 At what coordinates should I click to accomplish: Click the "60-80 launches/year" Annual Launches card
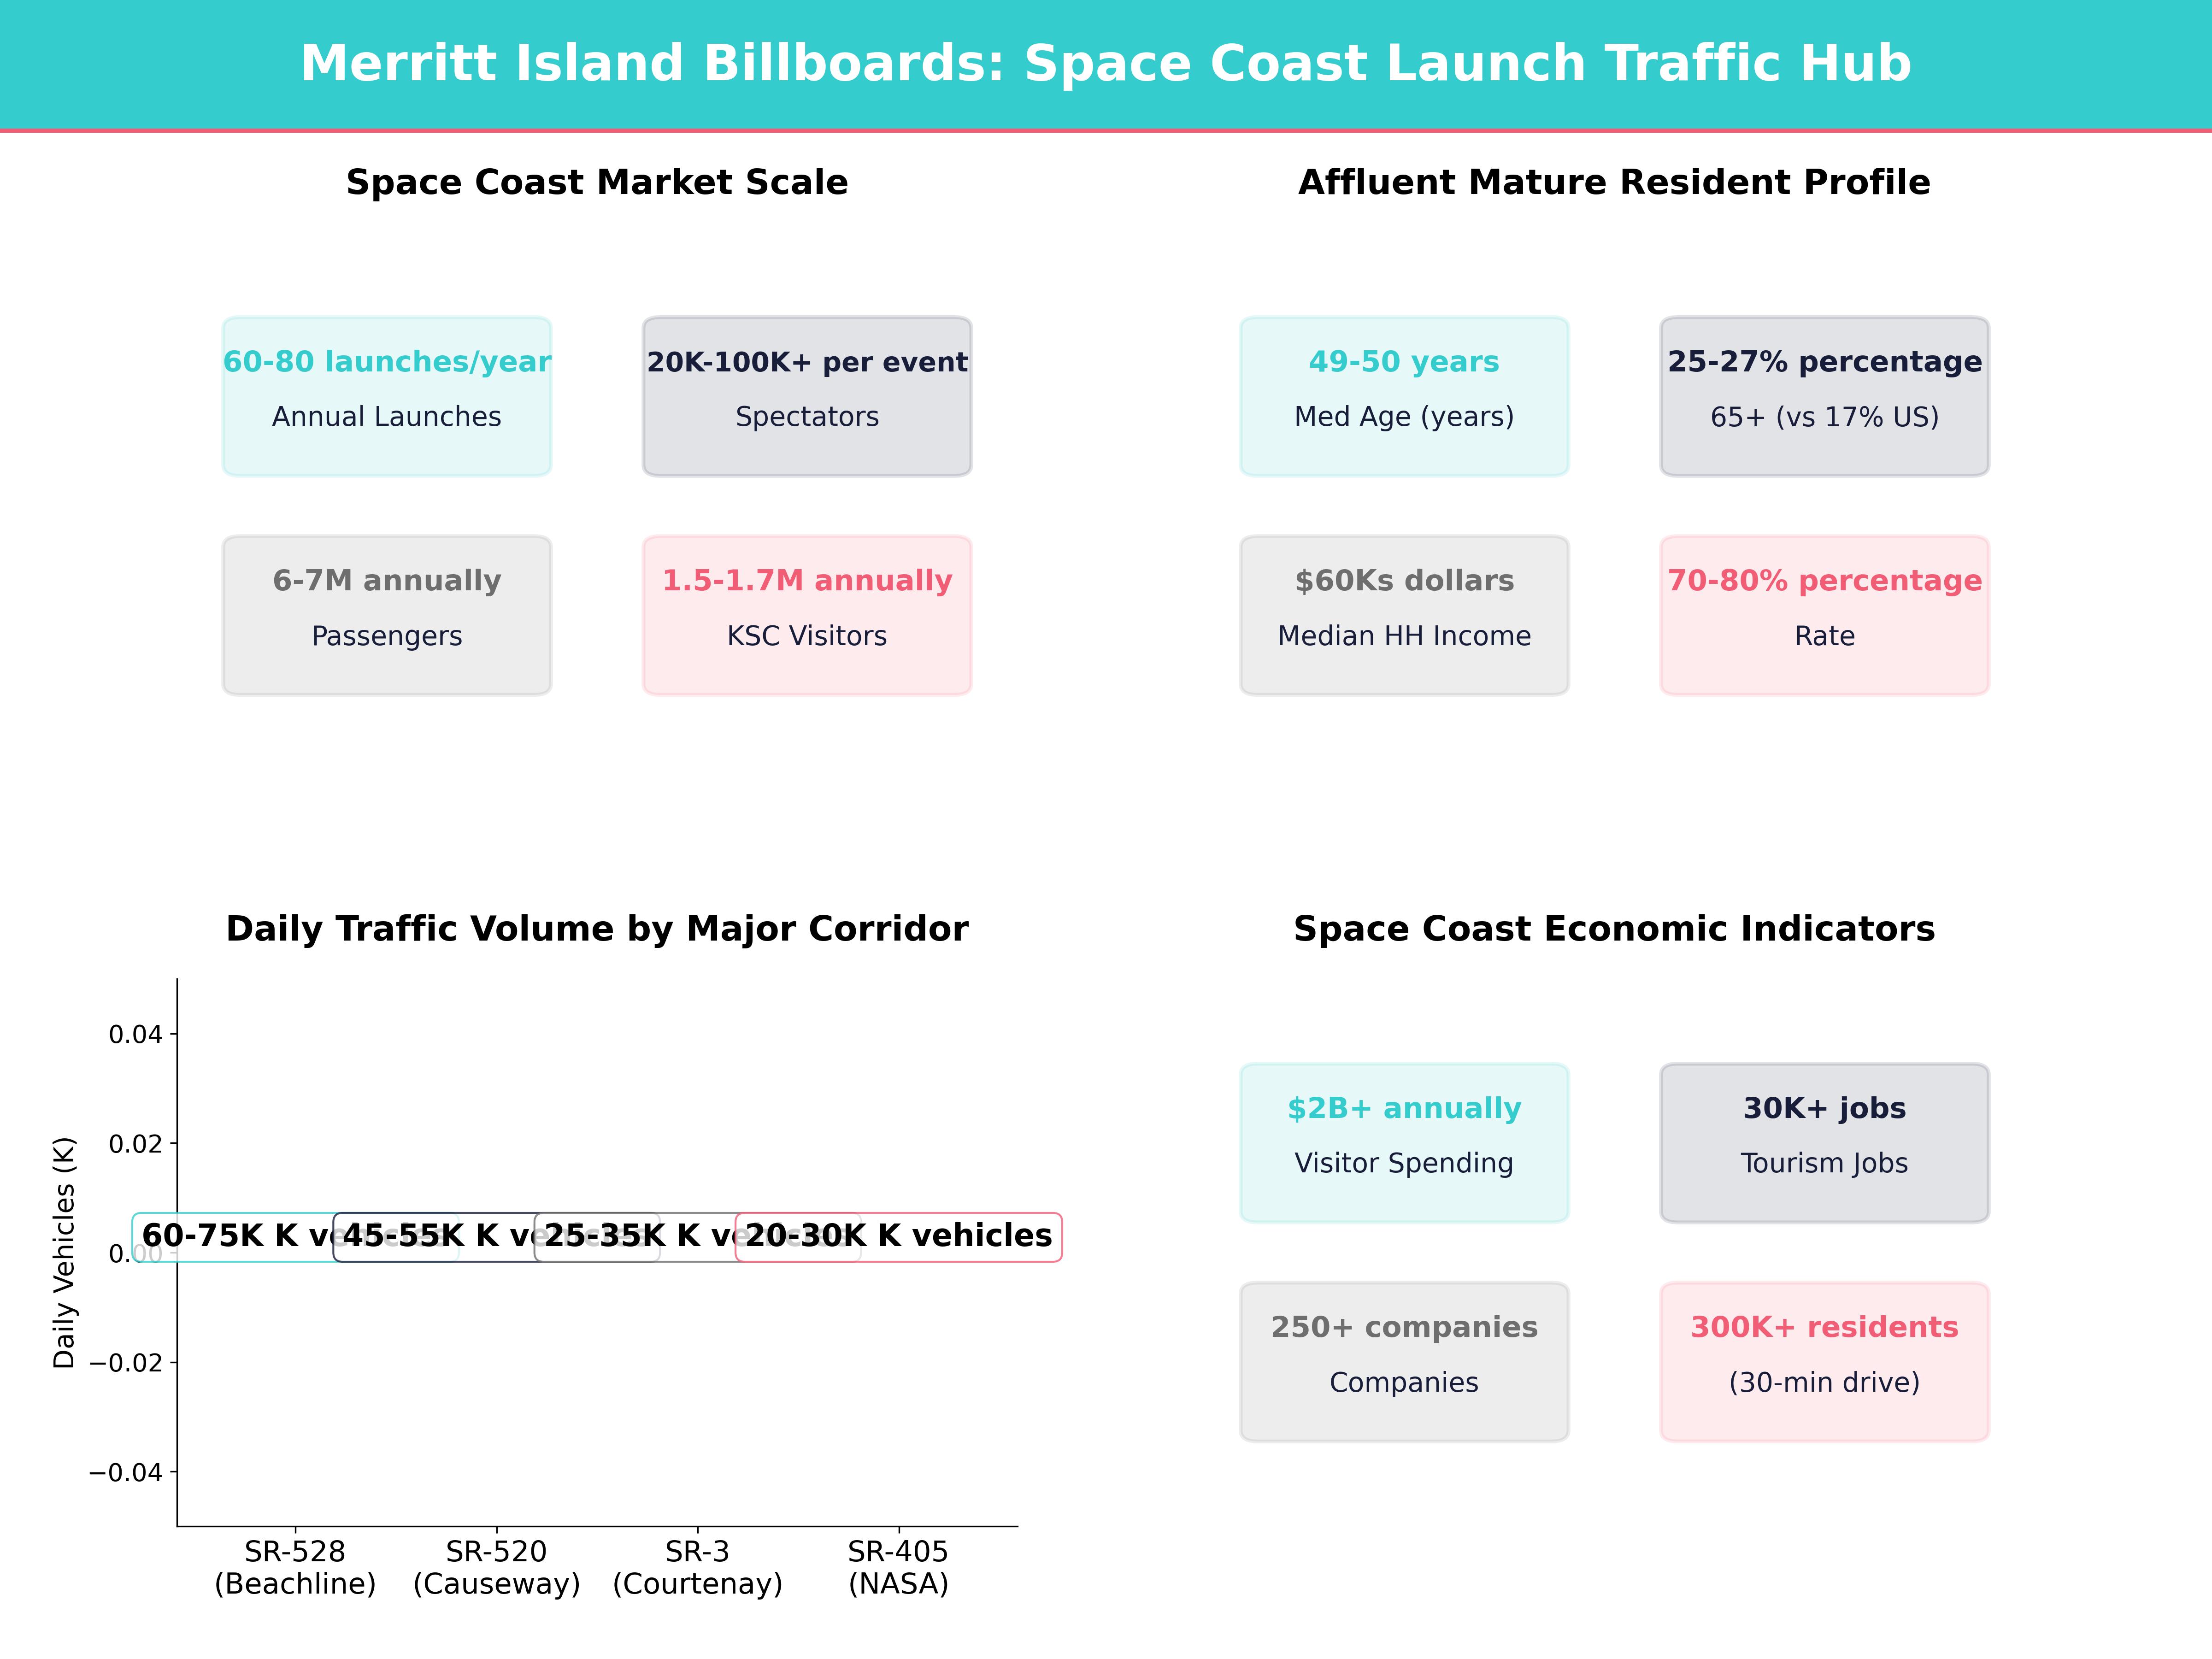click(x=388, y=395)
